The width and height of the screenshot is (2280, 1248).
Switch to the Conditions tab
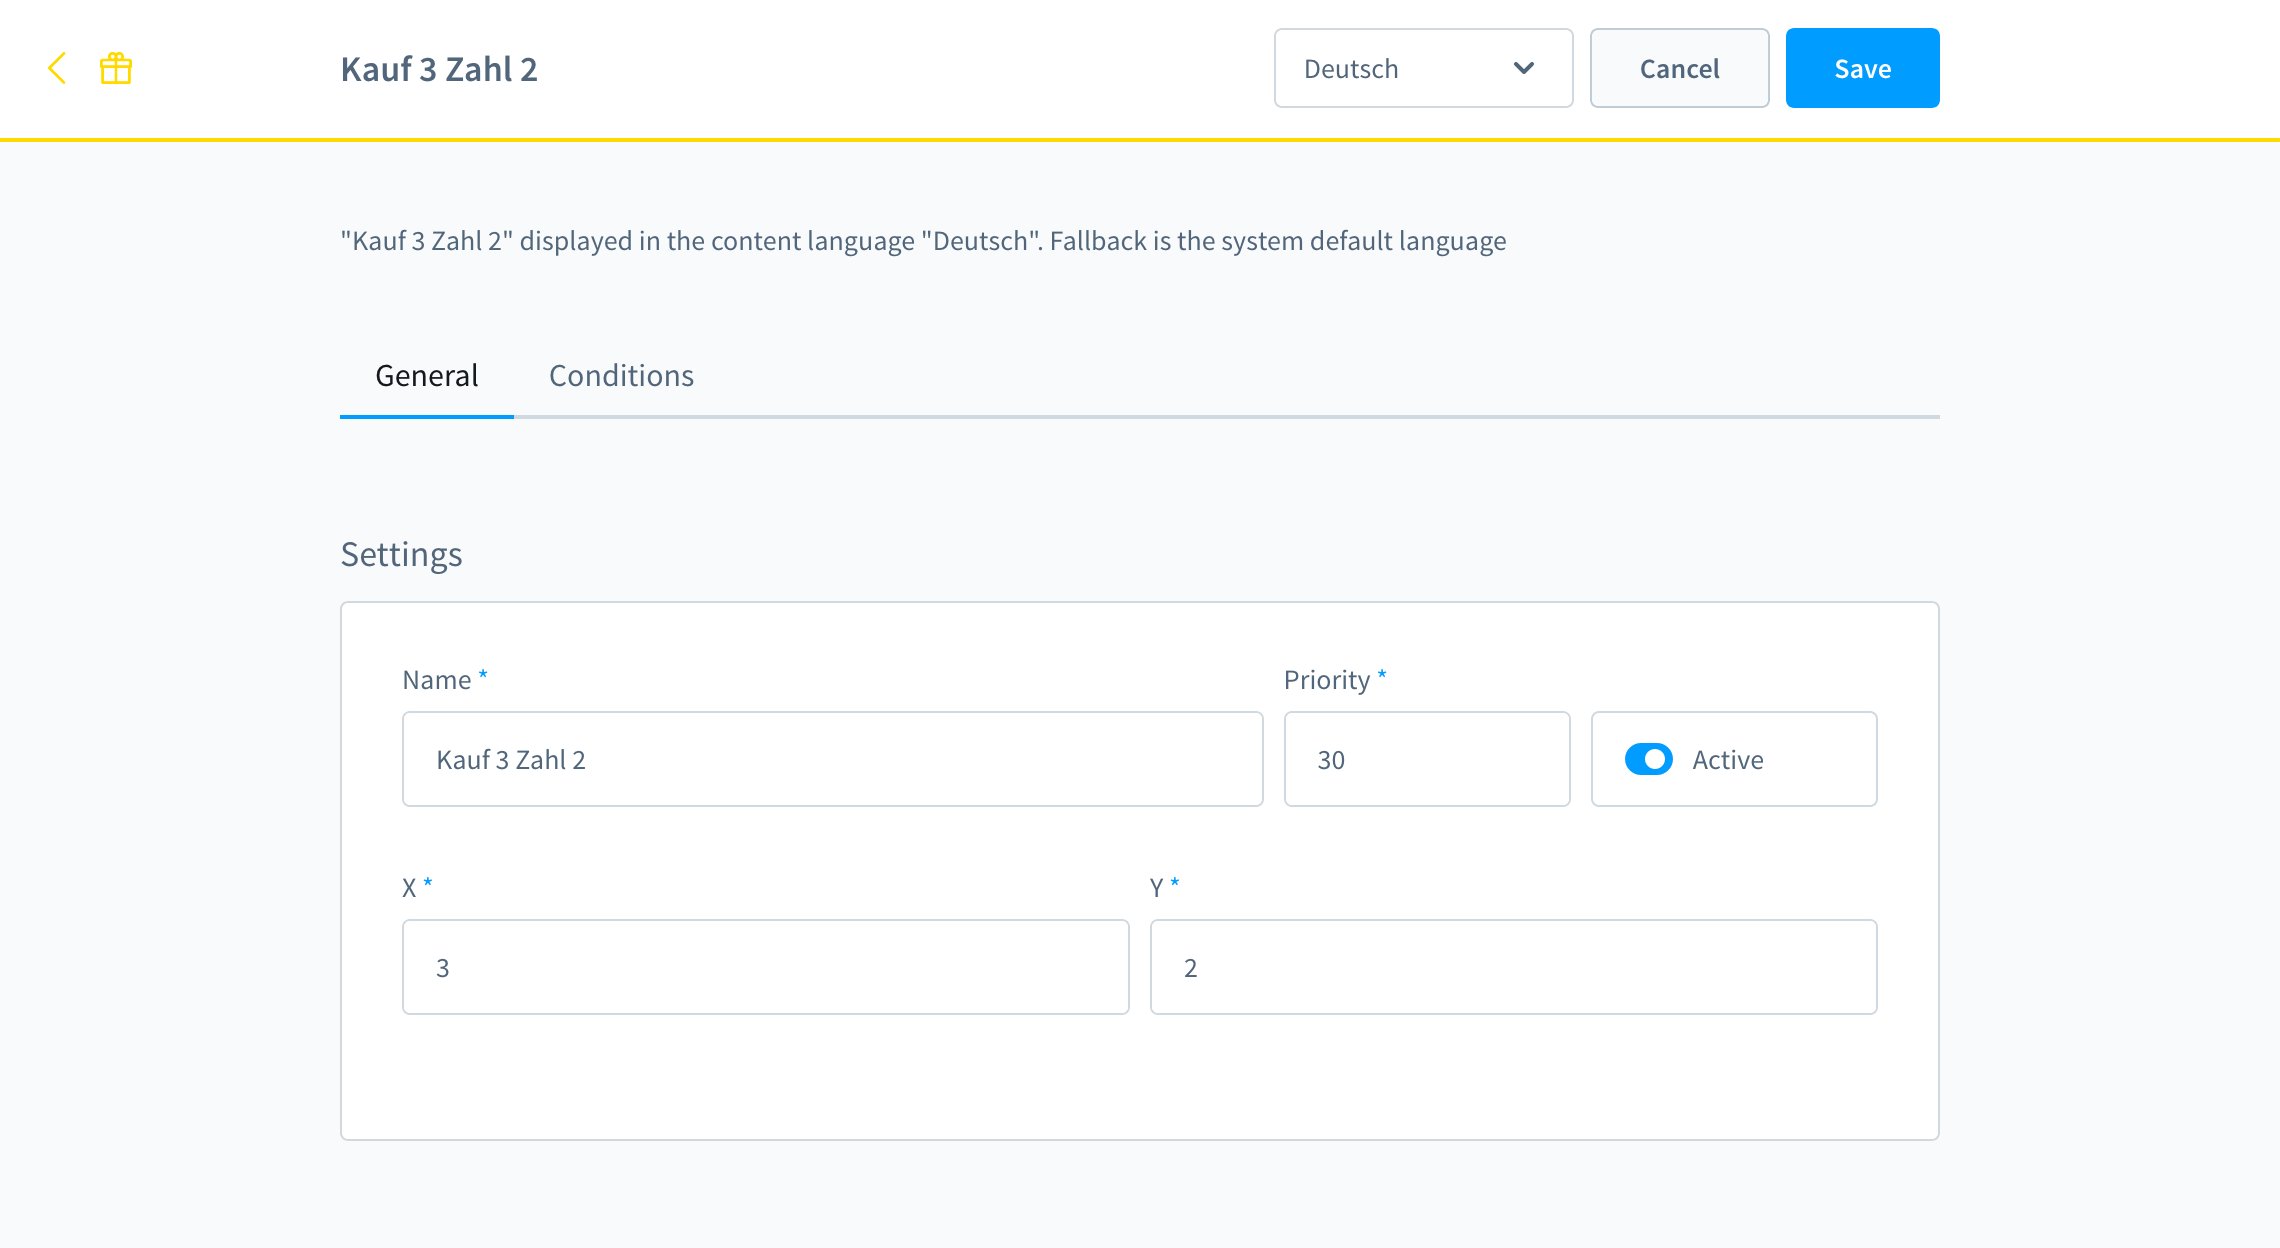click(x=621, y=376)
